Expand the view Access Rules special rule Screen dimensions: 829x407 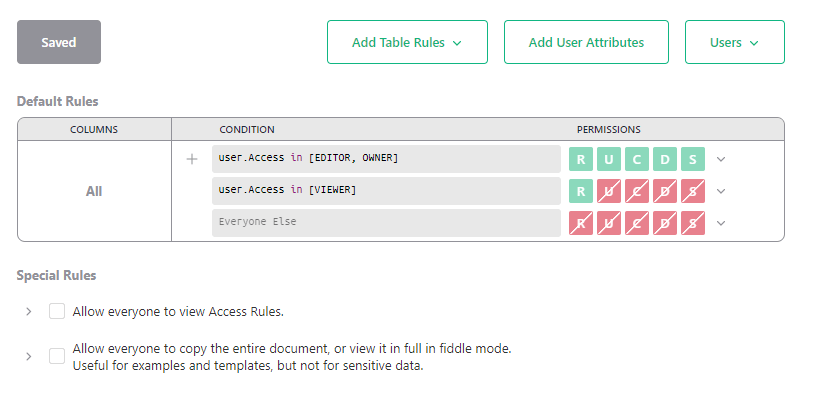pyautogui.click(x=29, y=311)
